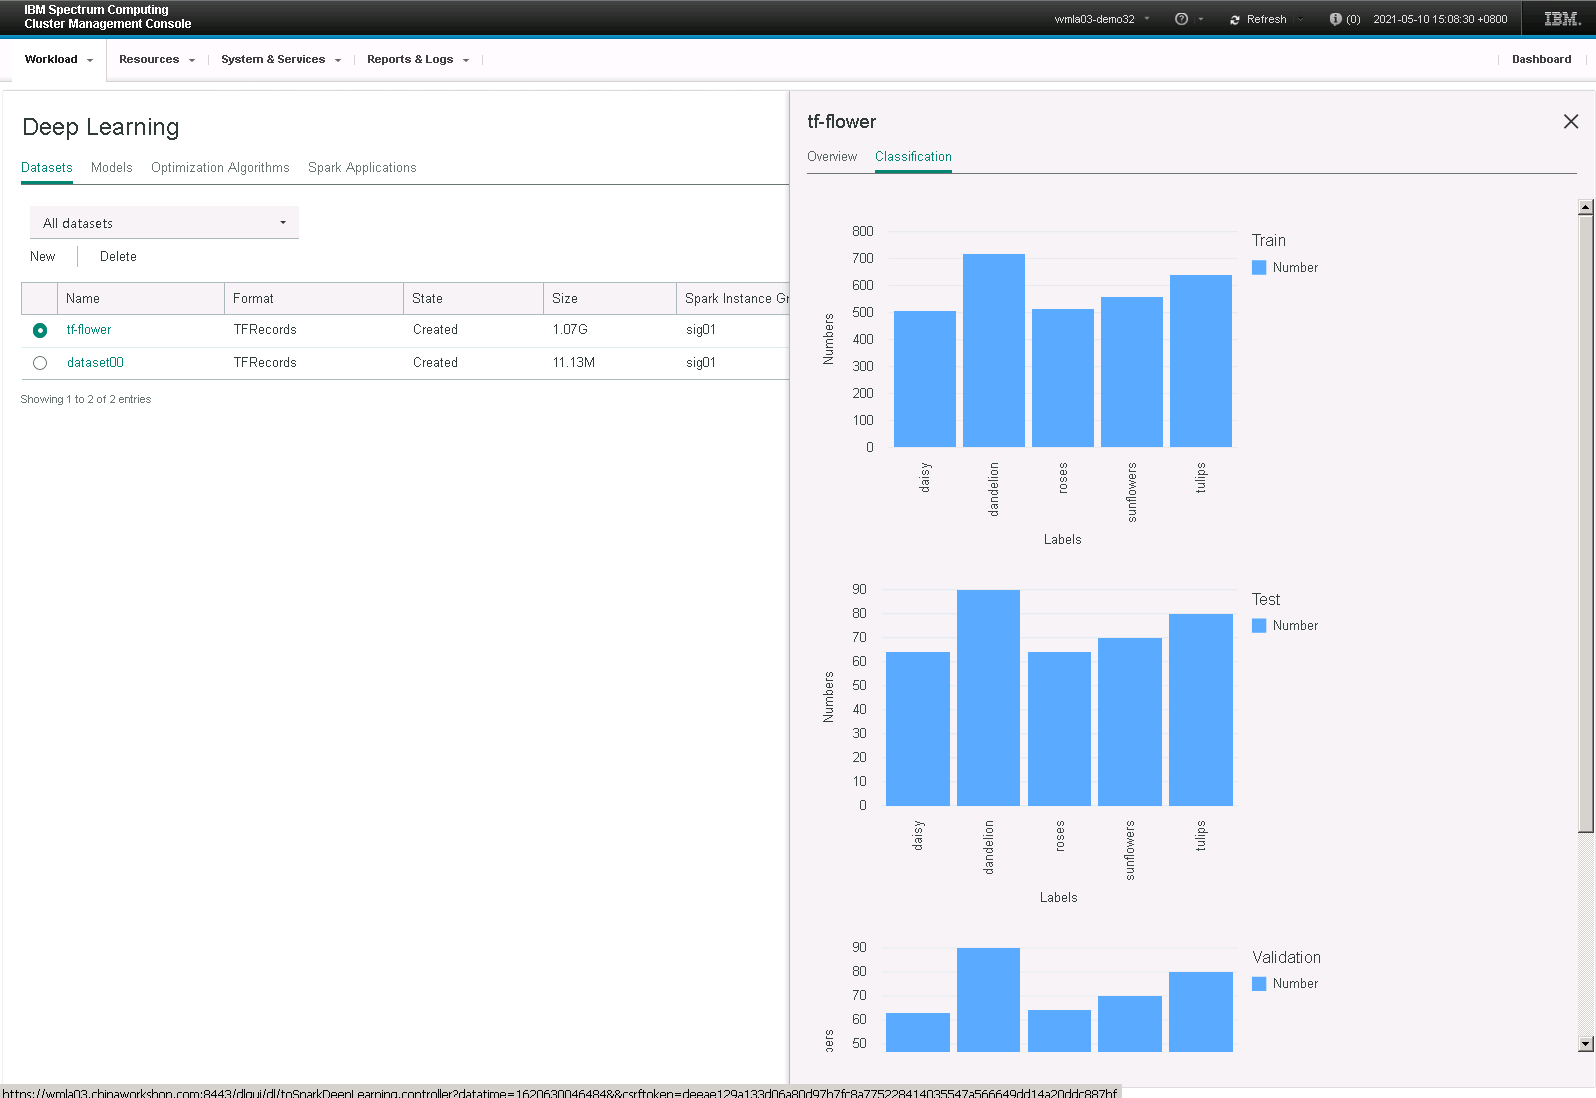Click the Refresh icon in the header
Image resolution: width=1596 pixels, height=1098 pixels.
tap(1235, 20)
